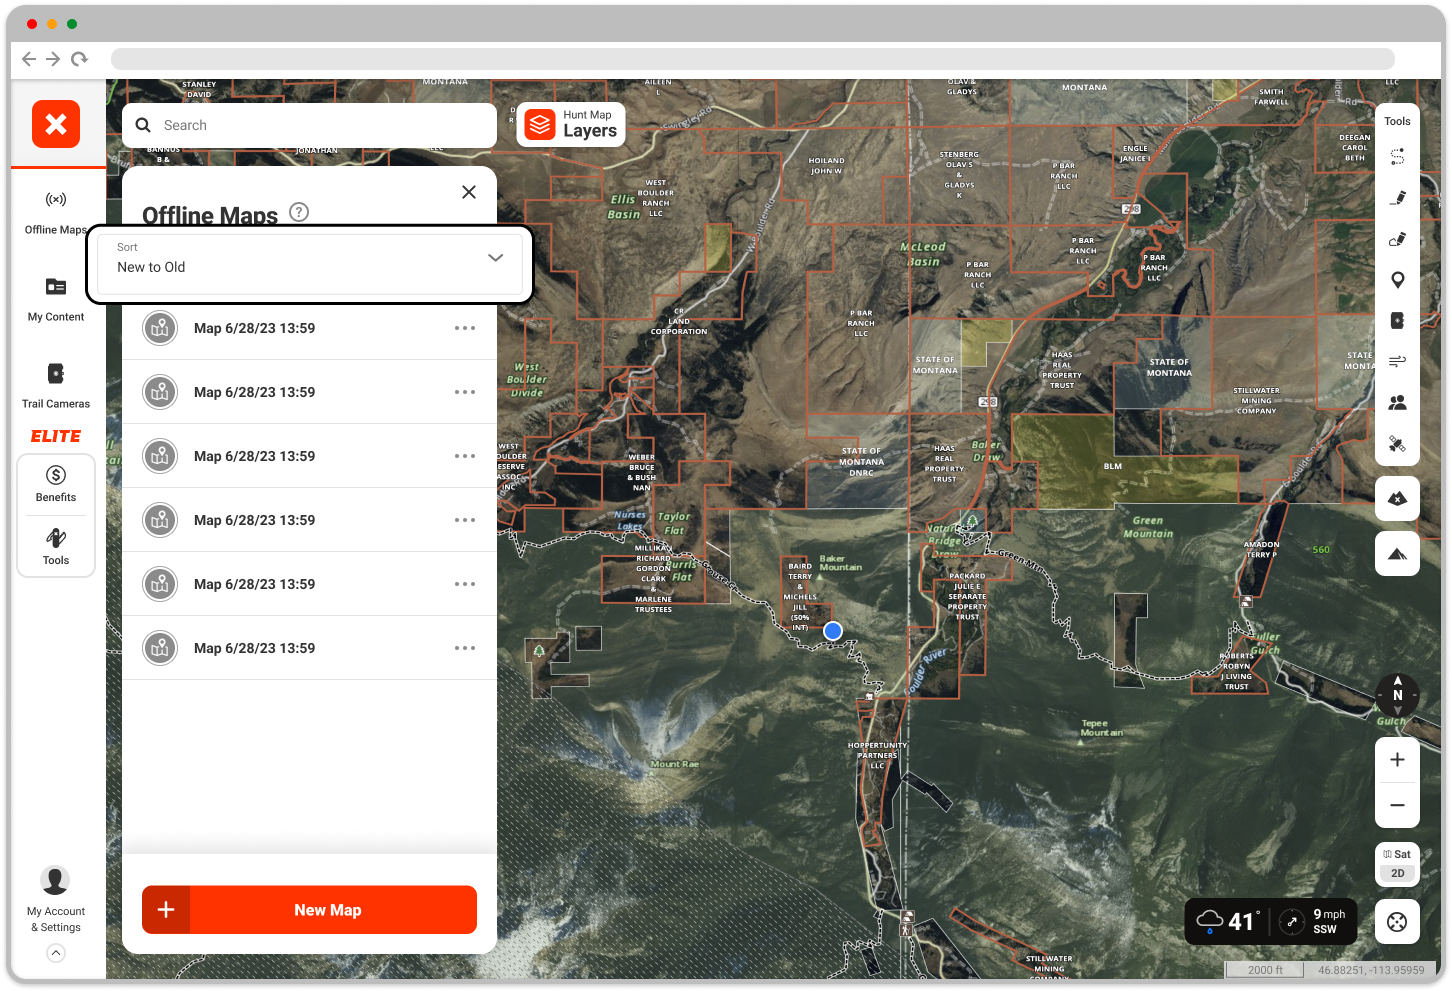Viewport: 1452px width, 991px height.
Task: Select the waypoint pin tool
Action: tap(1397, 280)
